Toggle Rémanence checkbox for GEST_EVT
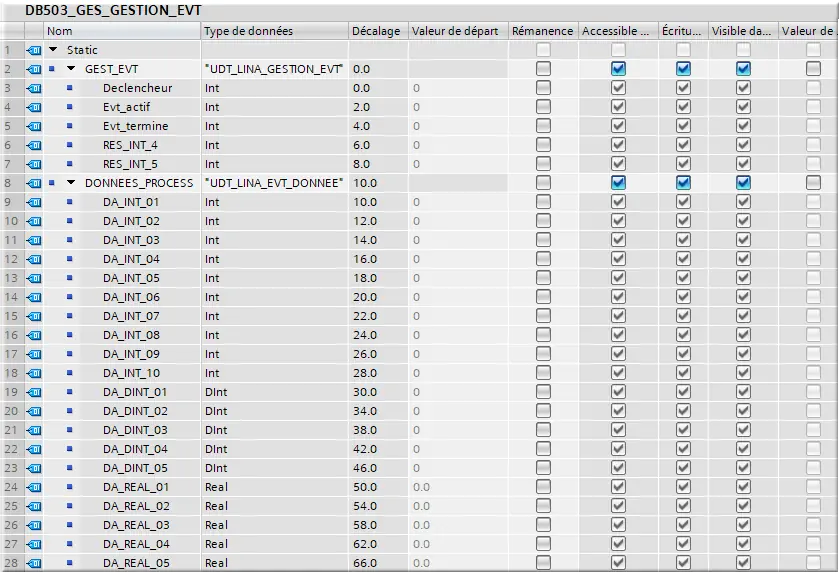The image size is (839, 572). point(543,68)
